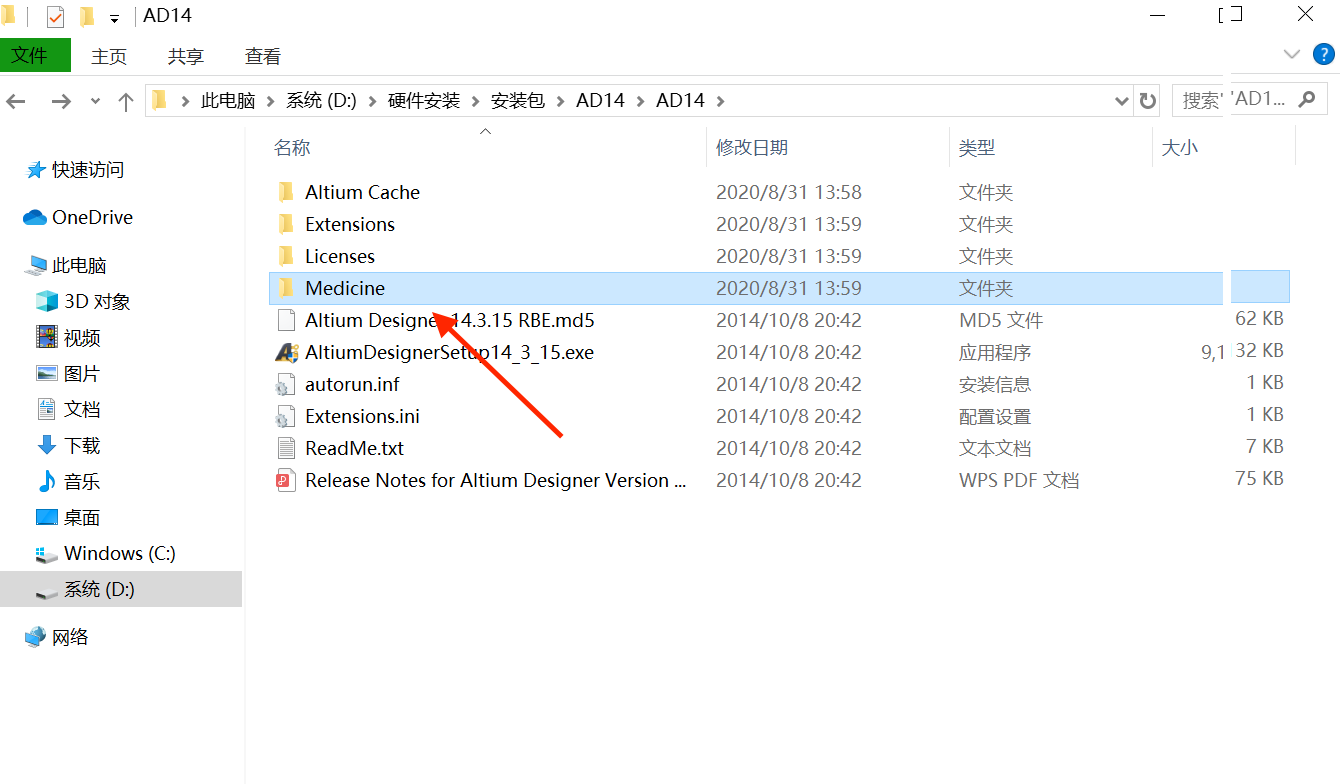Image resolution: width=1341 pixels, height=784 pixels.
Task: Select AltiumDesignerSetup14_3_15.exe file name
Action: click(450, 352)
